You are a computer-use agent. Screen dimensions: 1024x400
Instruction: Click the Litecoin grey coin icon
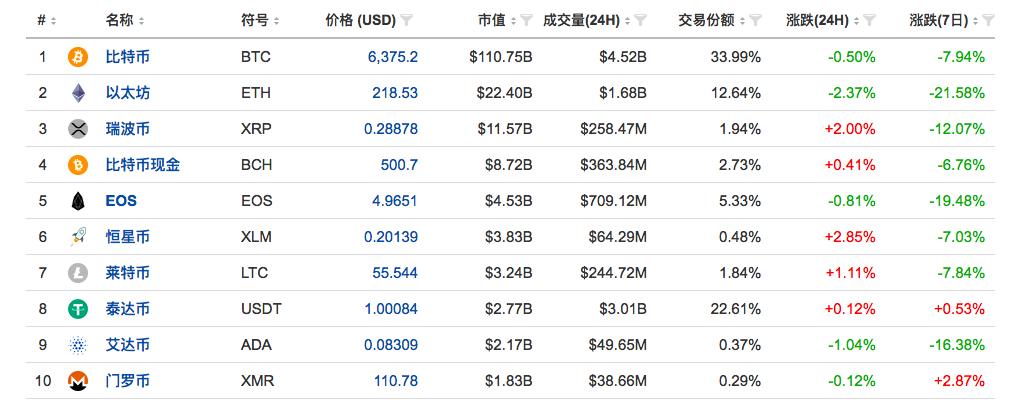pyautogui.click(x=77, y=273)
